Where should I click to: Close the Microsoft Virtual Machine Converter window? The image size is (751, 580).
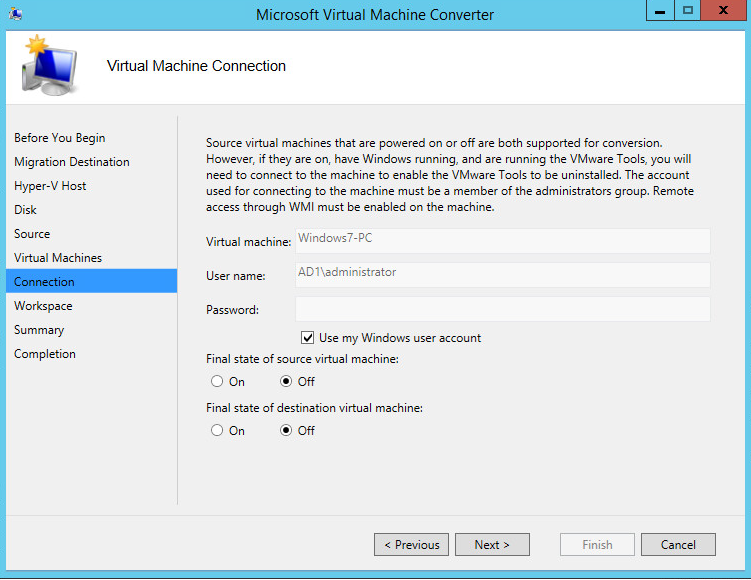point(724,11)
